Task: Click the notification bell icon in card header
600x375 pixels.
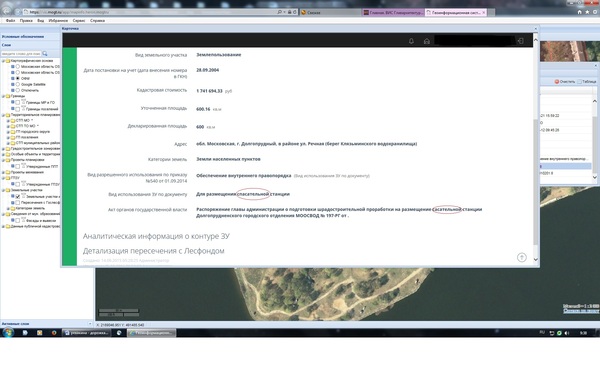Action: 411,41
